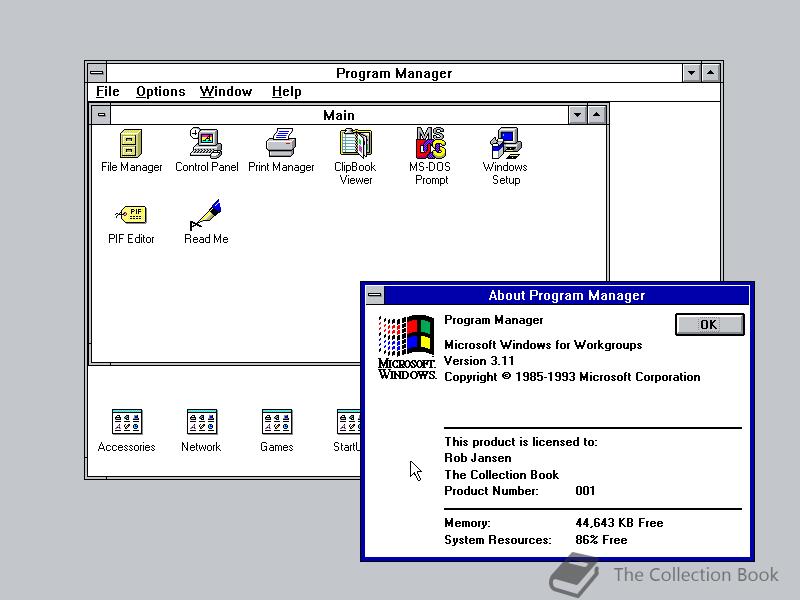Click the Microsoft Windows logo in About dialog
The width and height of the screenshot is (800, 600).
(x=407, y=347)
